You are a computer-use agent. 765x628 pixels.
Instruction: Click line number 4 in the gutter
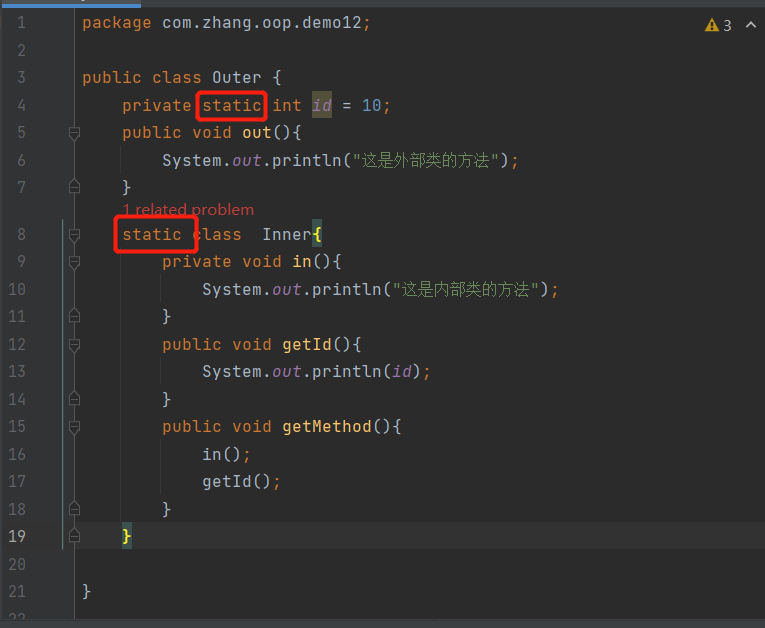click(x=21, y=105)
